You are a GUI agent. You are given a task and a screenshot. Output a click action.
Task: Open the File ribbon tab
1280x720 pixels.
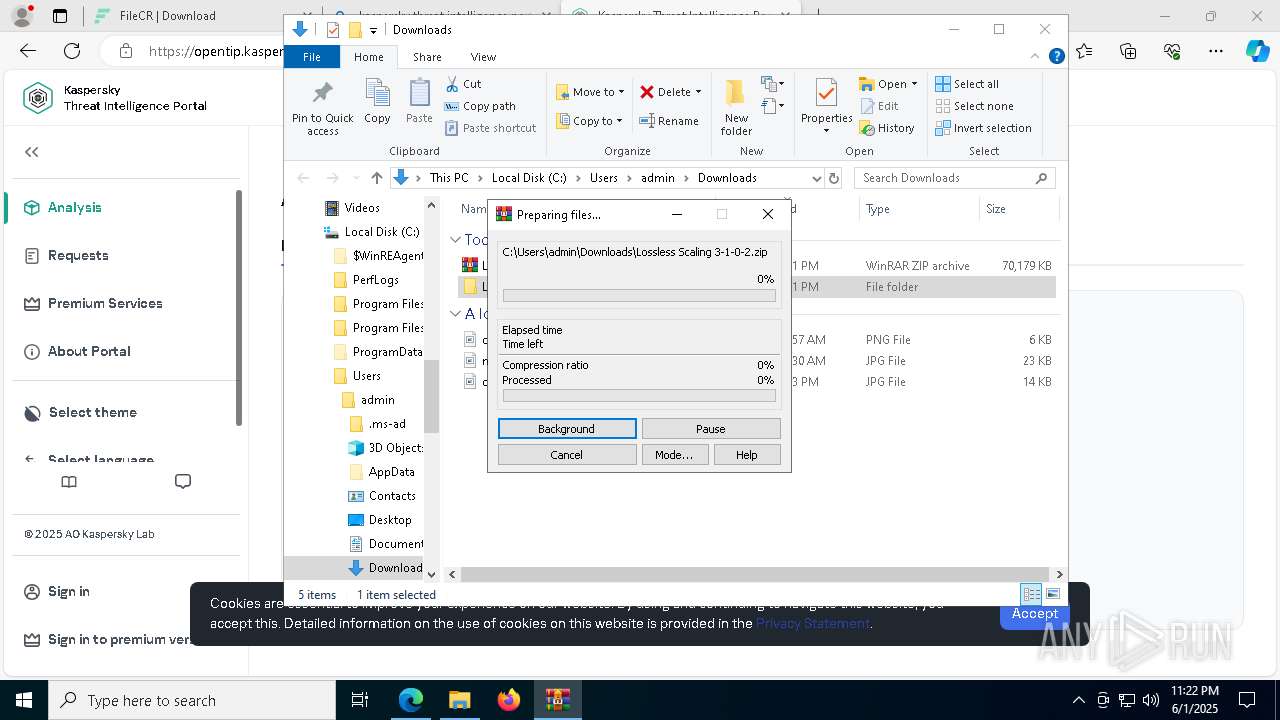[312, 57]
